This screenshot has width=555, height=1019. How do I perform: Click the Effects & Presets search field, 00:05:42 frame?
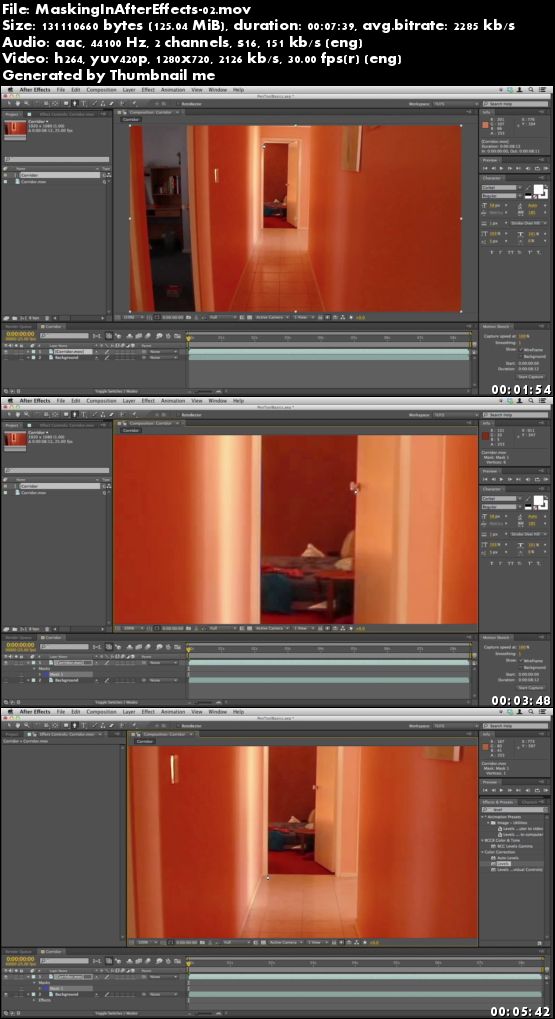pos(513,809)
